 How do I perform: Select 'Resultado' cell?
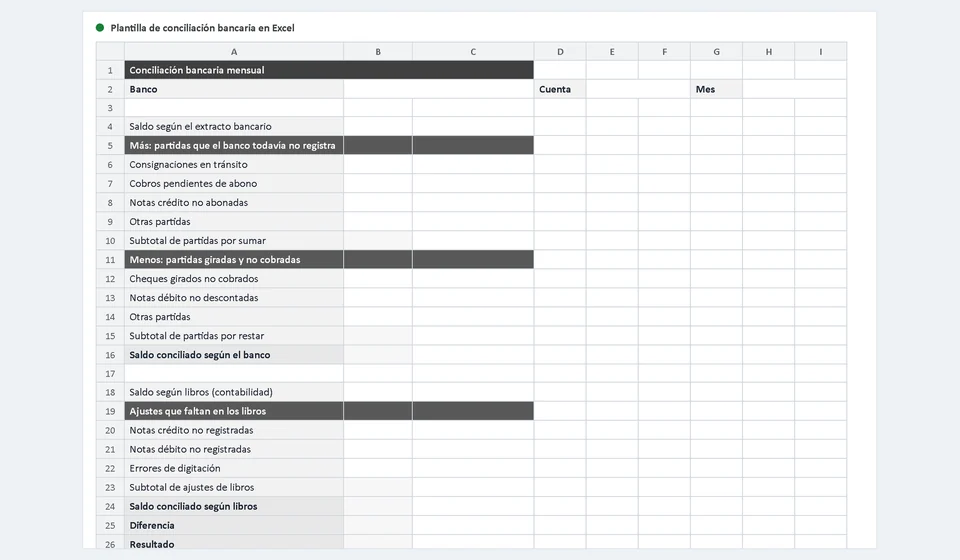pos(234,542)
